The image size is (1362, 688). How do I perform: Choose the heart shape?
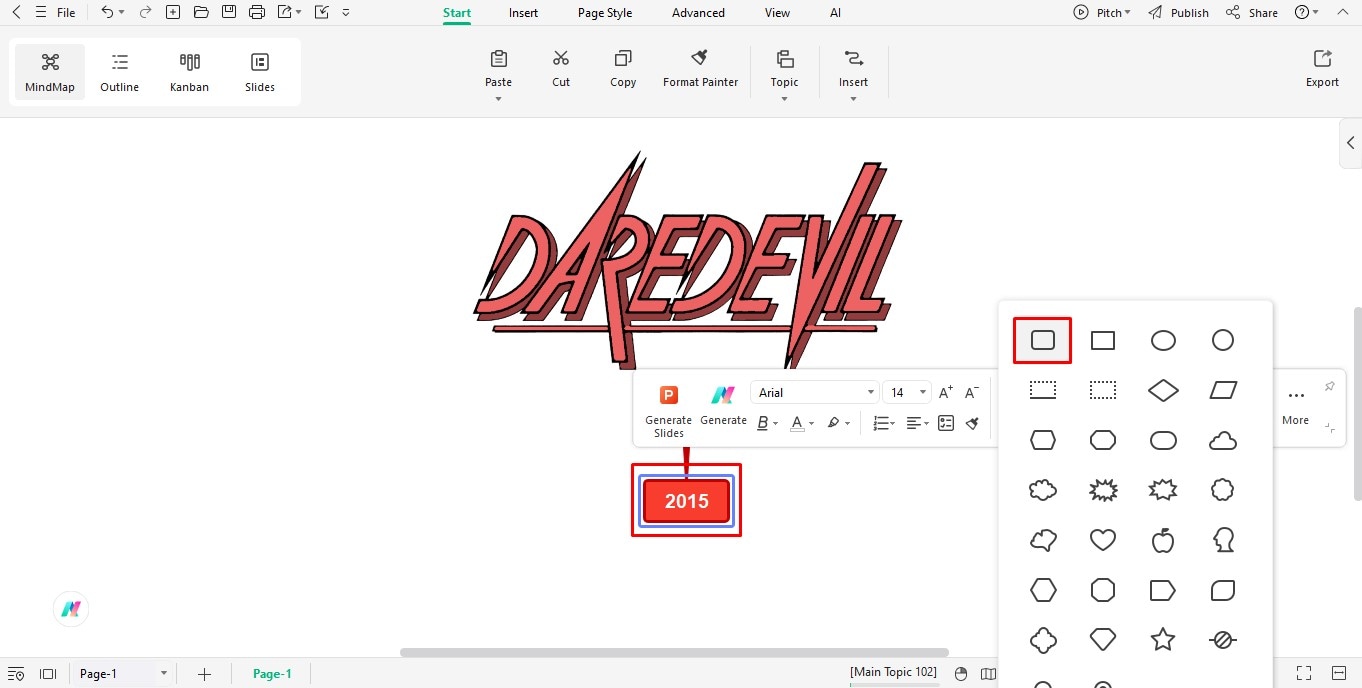tap(1103, 540)
